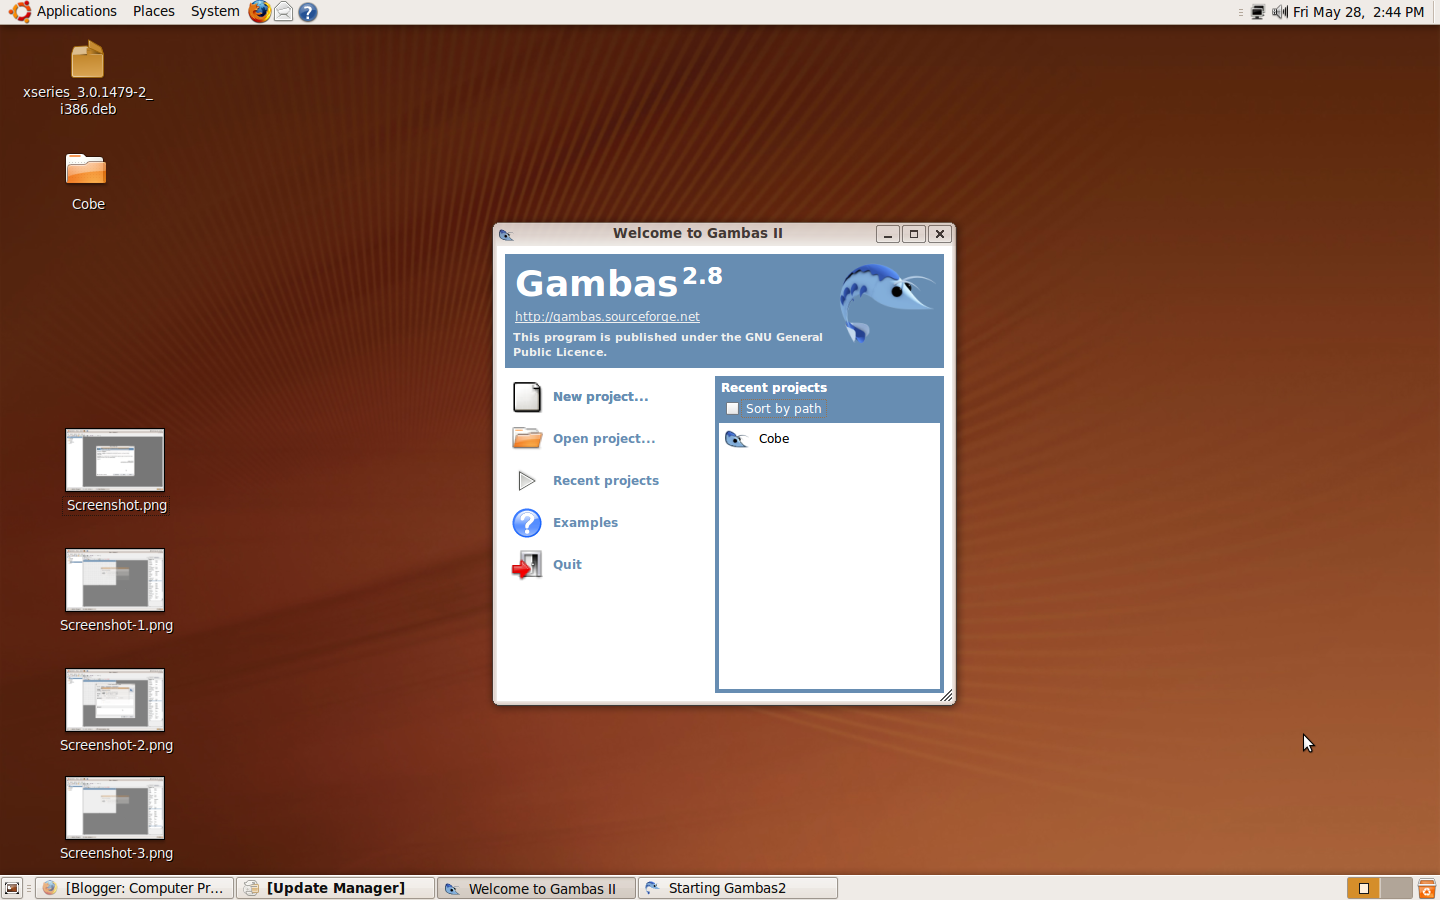Open a project via the folder icon

[527, 438]
